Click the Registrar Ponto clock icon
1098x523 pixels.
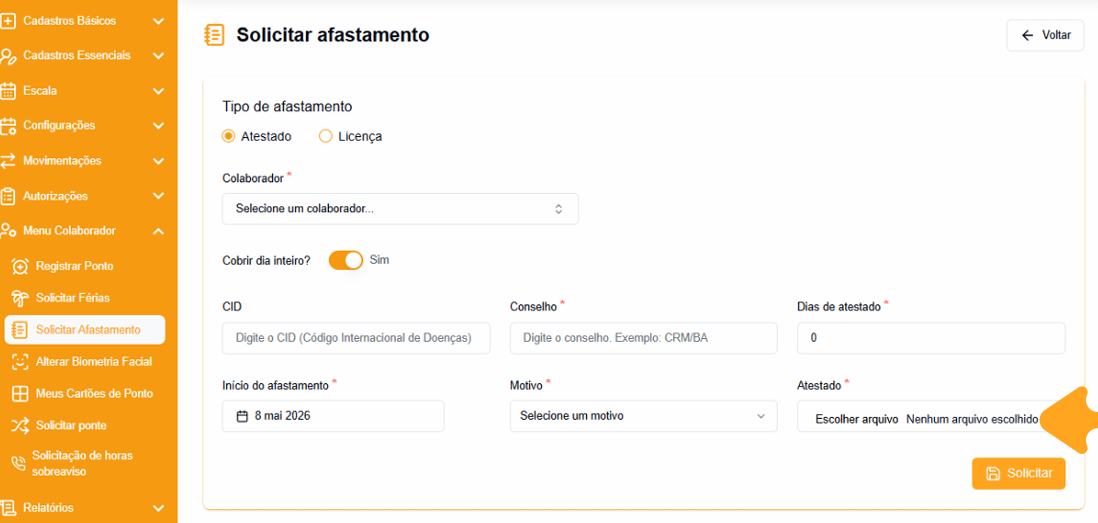pyautogui.click(x=21, y=266)
